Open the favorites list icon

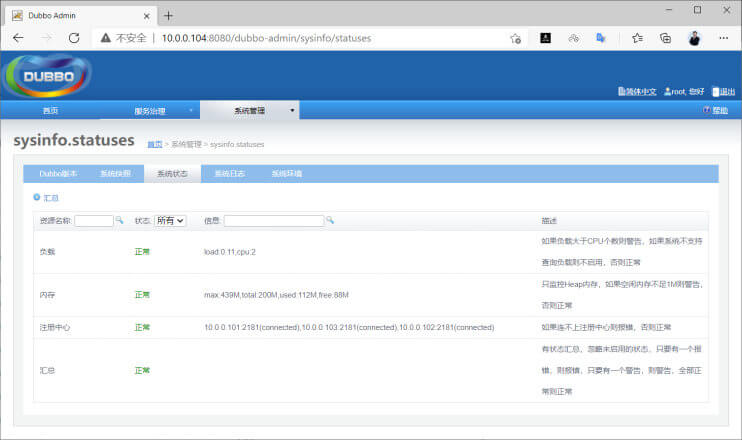coord(637,38)
